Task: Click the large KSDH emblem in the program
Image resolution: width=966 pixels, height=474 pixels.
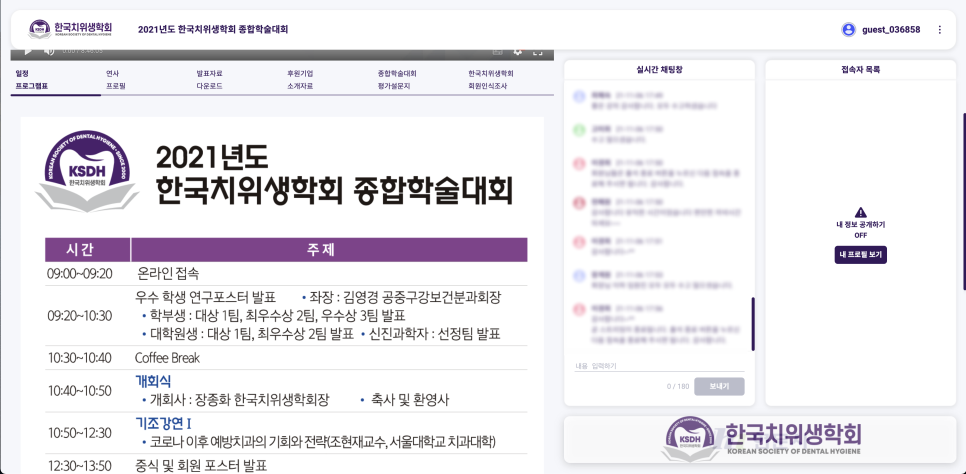Action: click(87, 169)
